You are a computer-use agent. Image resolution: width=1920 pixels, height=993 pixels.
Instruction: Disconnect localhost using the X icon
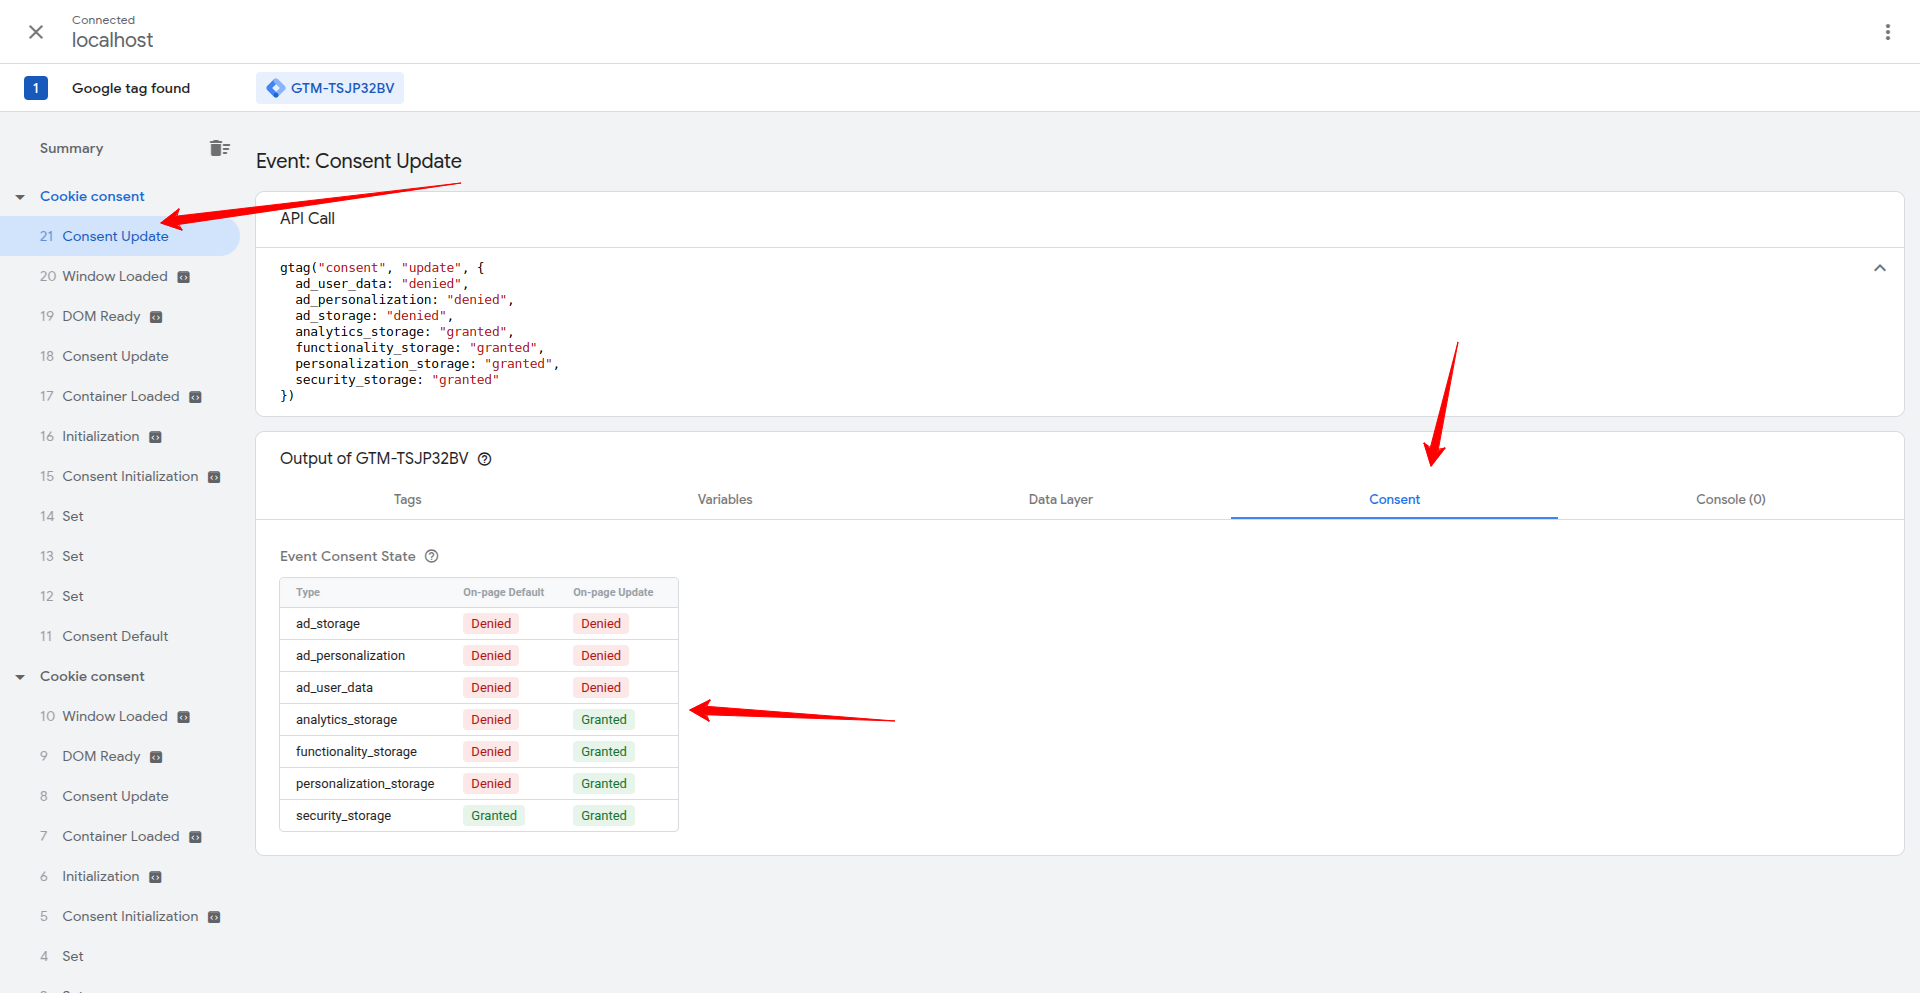click(x=36, y=31)
